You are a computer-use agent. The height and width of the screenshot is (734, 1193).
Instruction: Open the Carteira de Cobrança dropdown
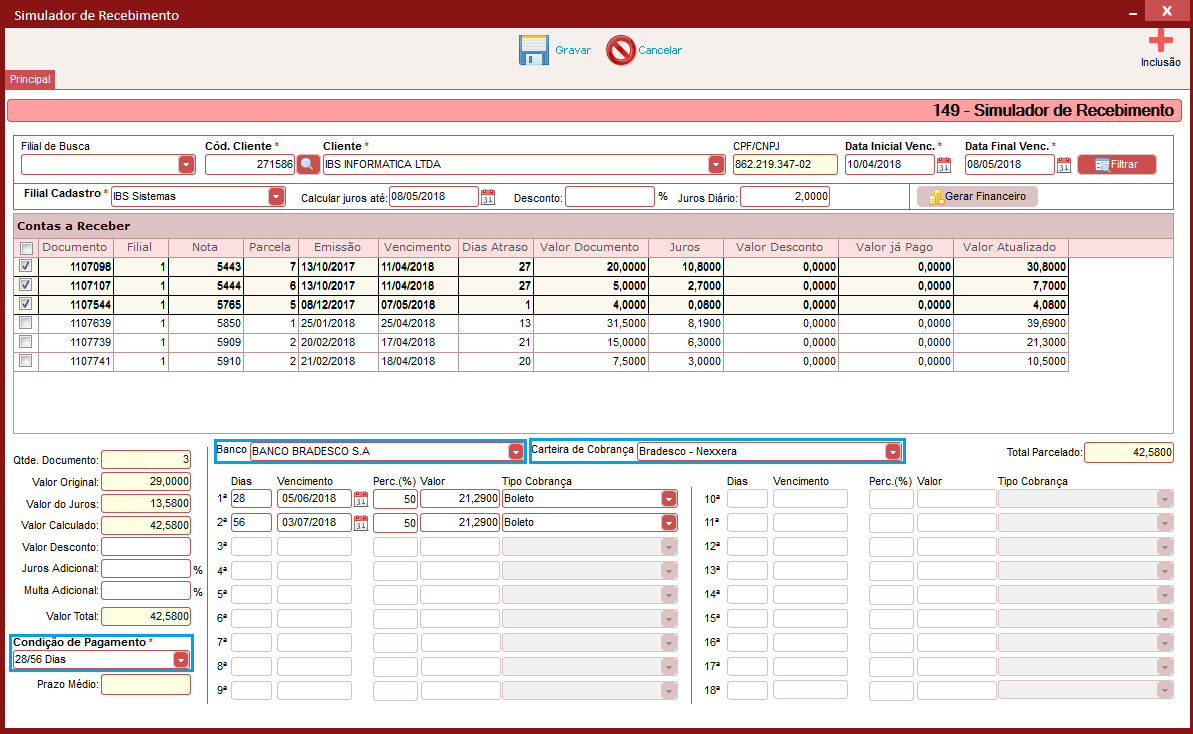point(893,452)
